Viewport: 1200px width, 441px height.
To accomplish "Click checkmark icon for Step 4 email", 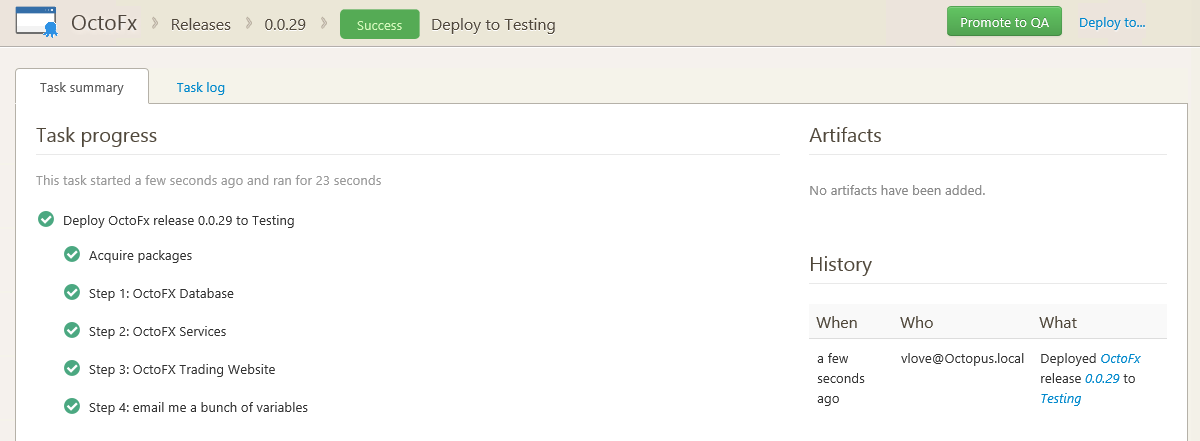I will pos(71,407).
